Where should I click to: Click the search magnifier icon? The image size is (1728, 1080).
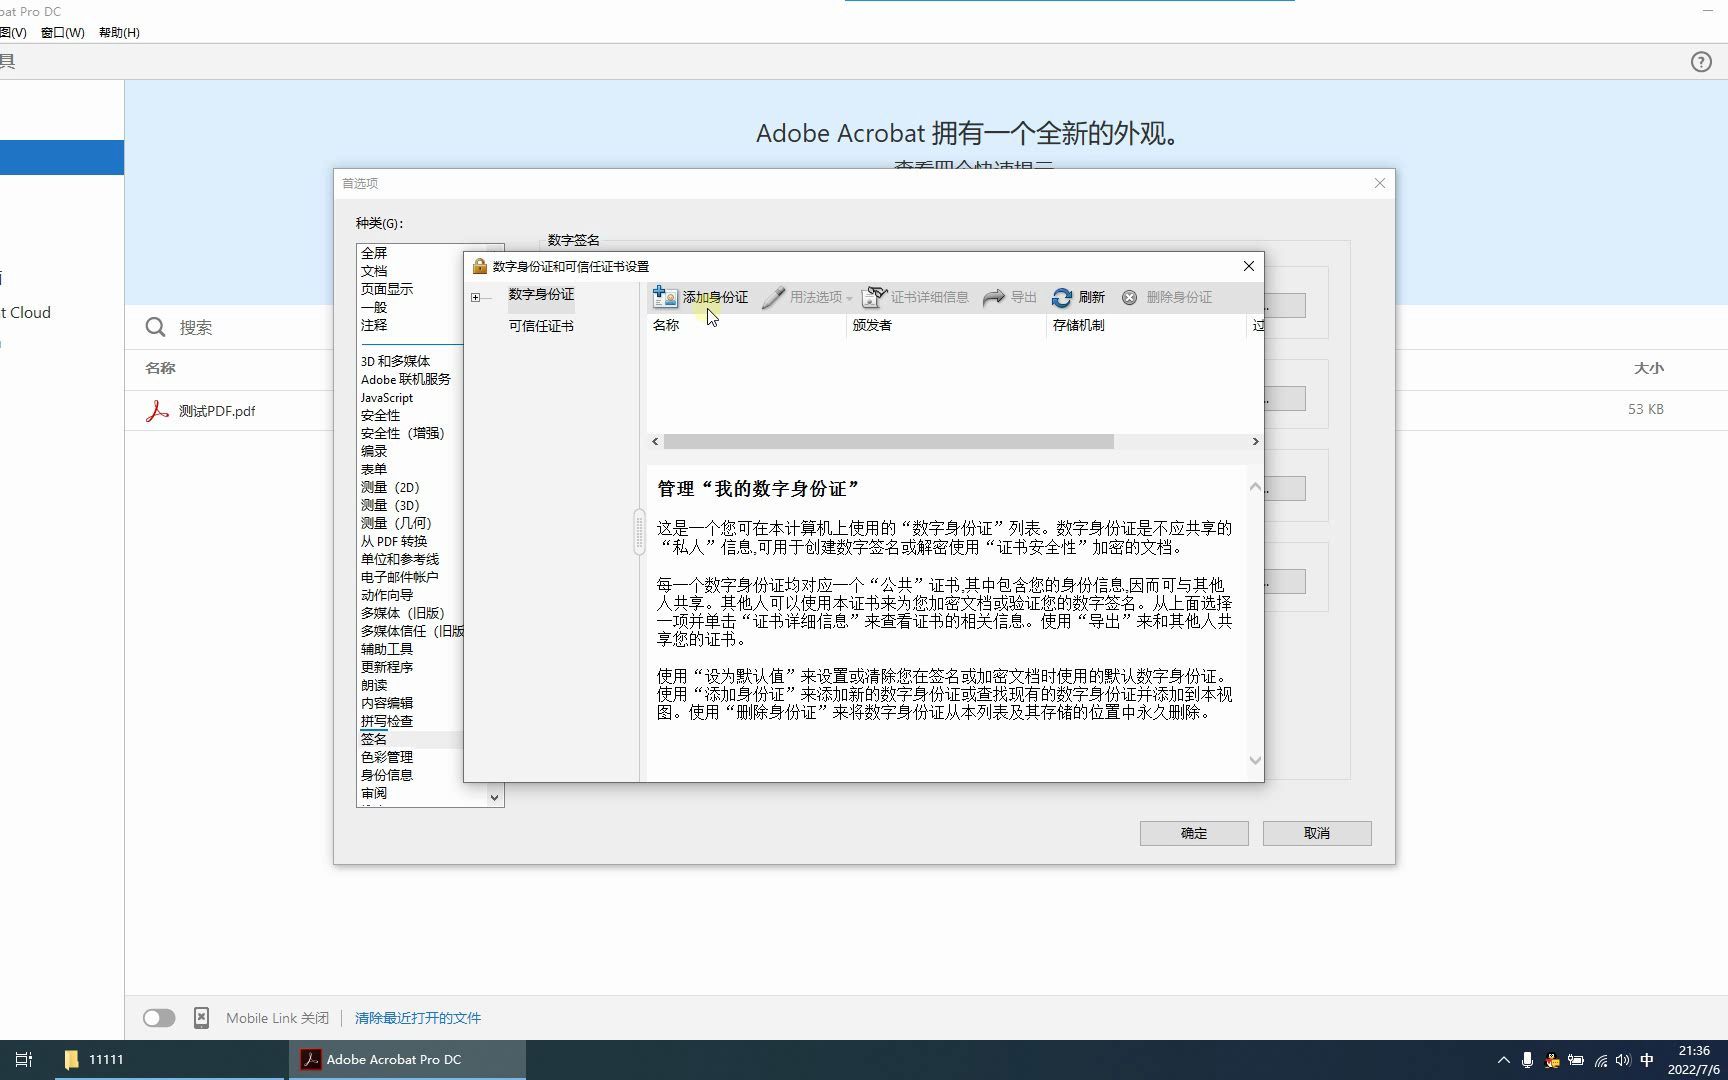155,327
